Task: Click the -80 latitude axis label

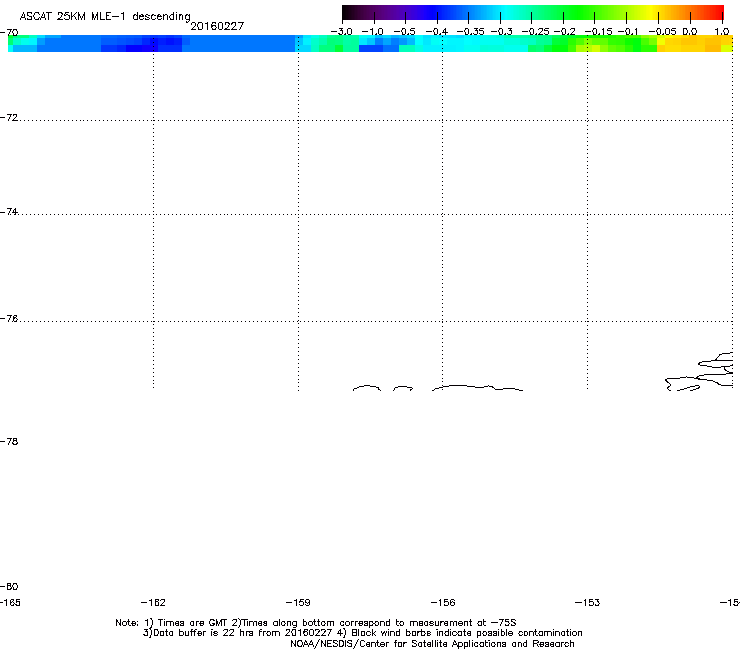Action: click(x=9, y=586)
